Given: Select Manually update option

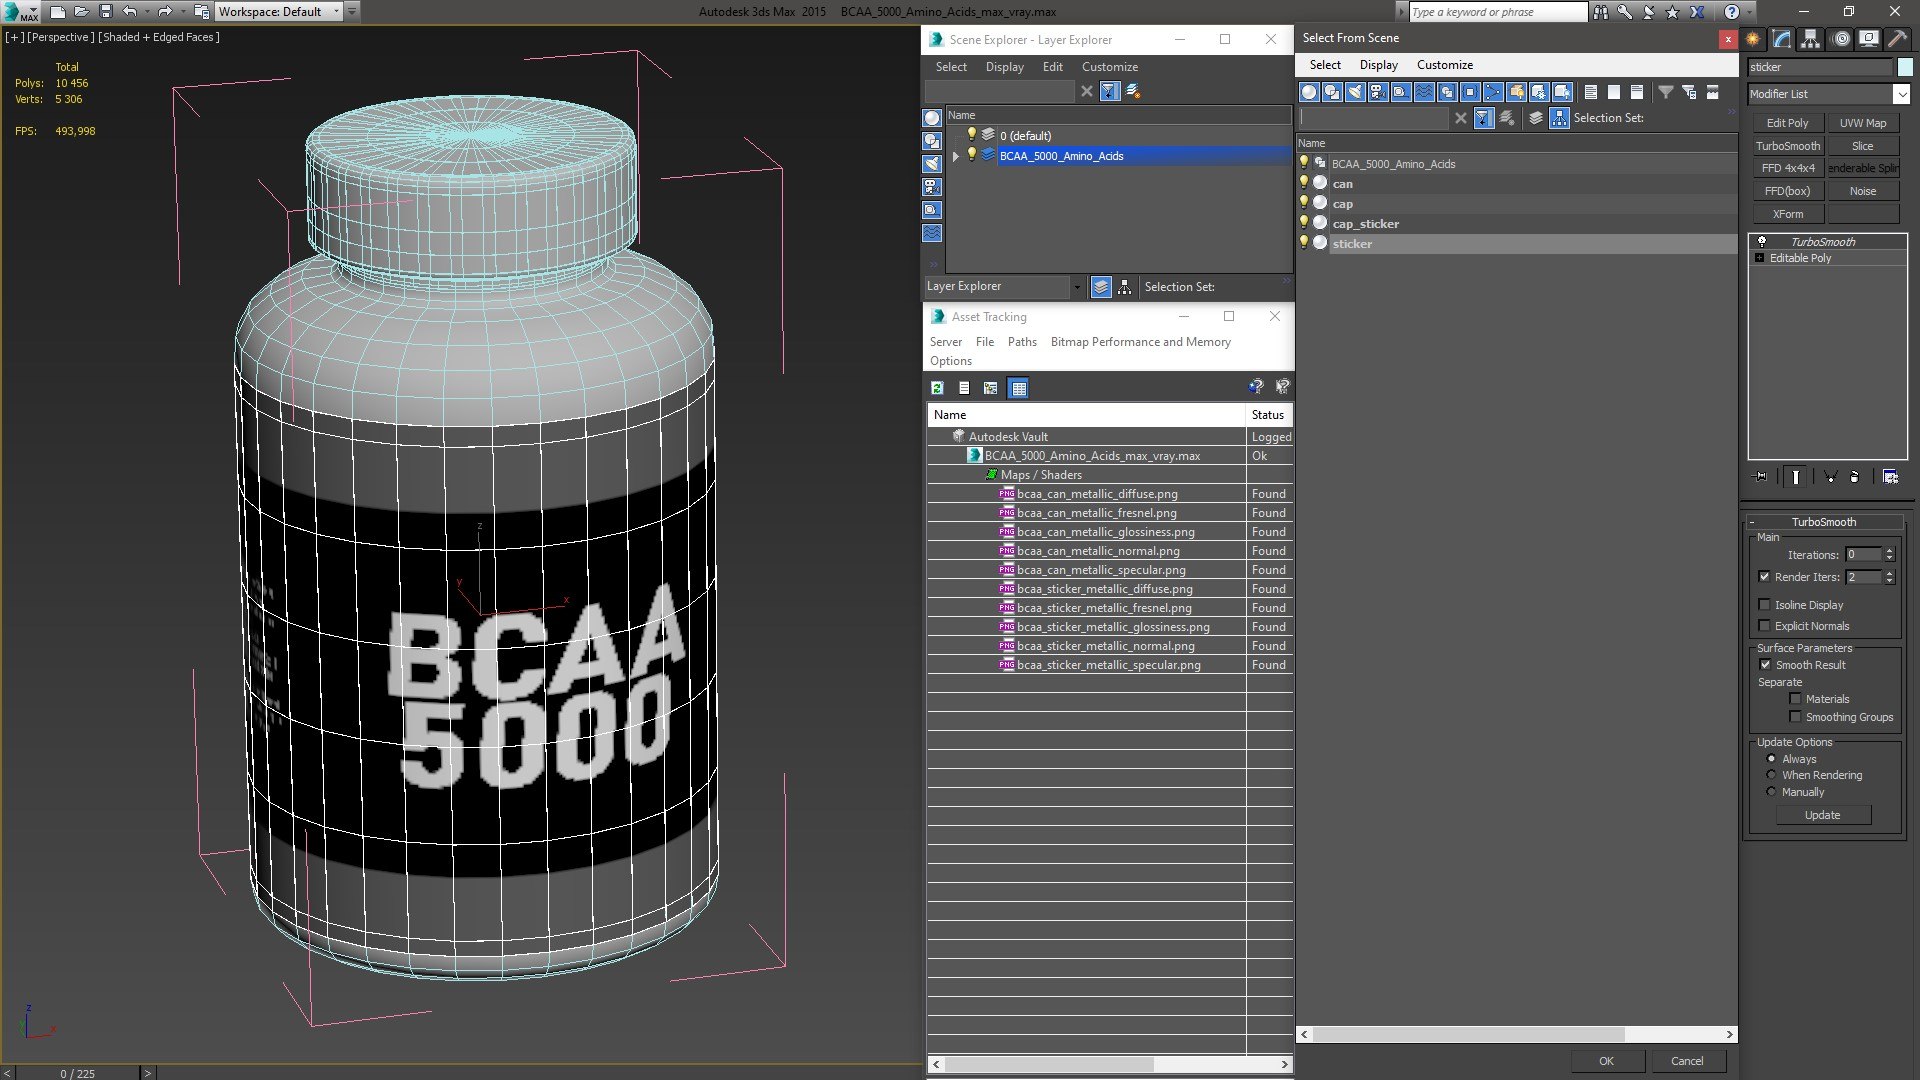Looking at the screenshot, I should point(1771,792).
